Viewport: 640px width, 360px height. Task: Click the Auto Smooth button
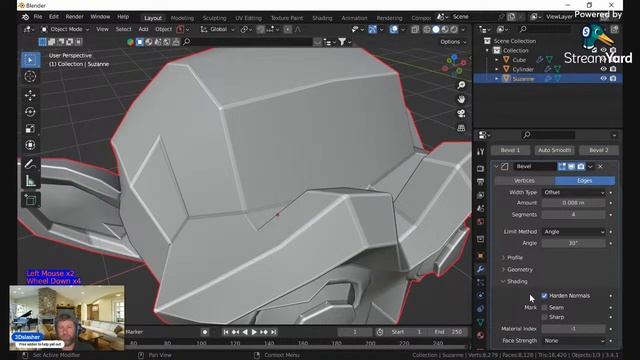pos(554,150)
